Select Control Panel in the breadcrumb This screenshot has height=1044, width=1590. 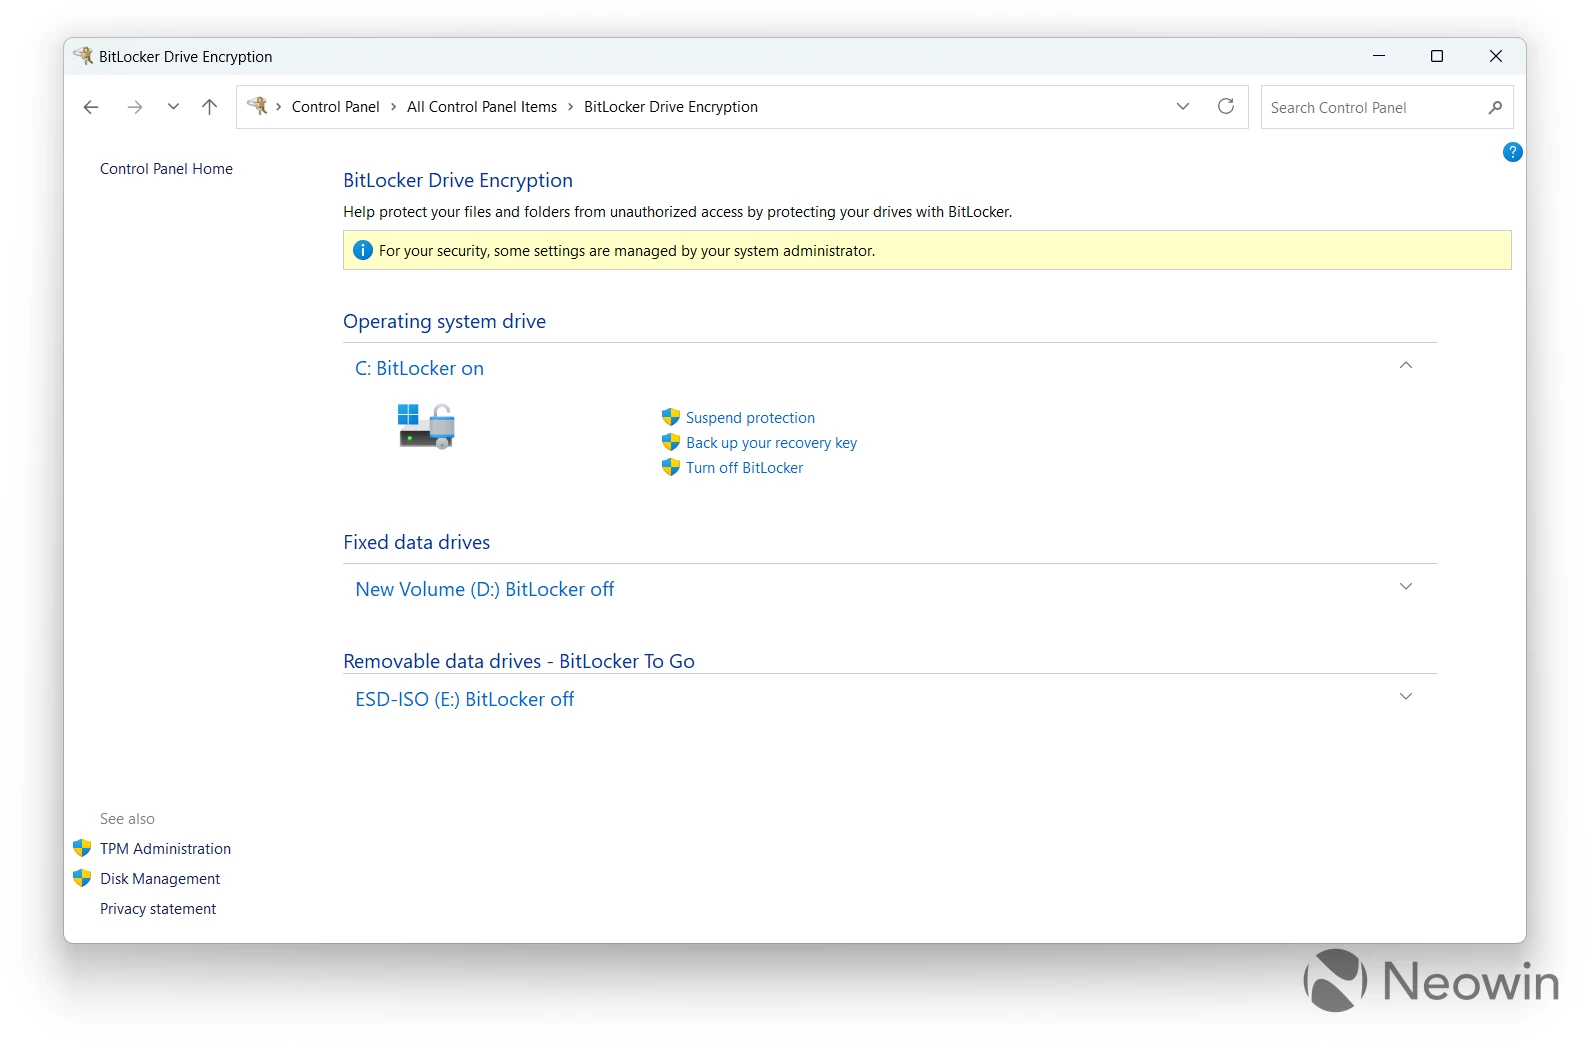pyautogui.click(x=335, y=107)
